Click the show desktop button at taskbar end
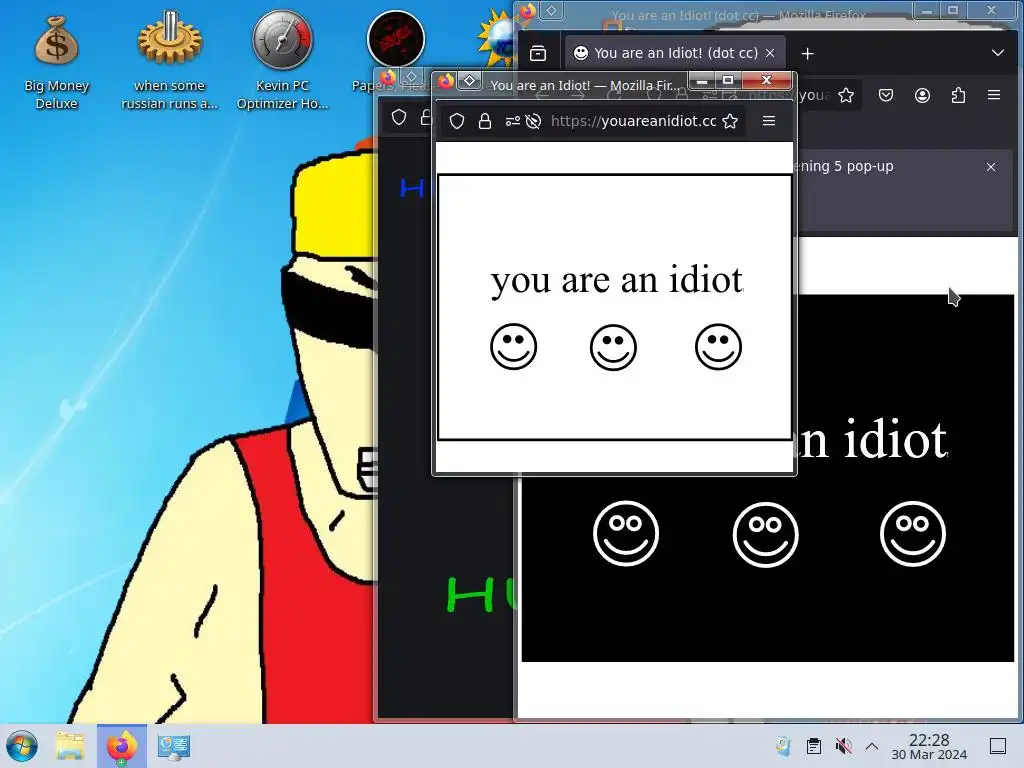 [998, 746]
